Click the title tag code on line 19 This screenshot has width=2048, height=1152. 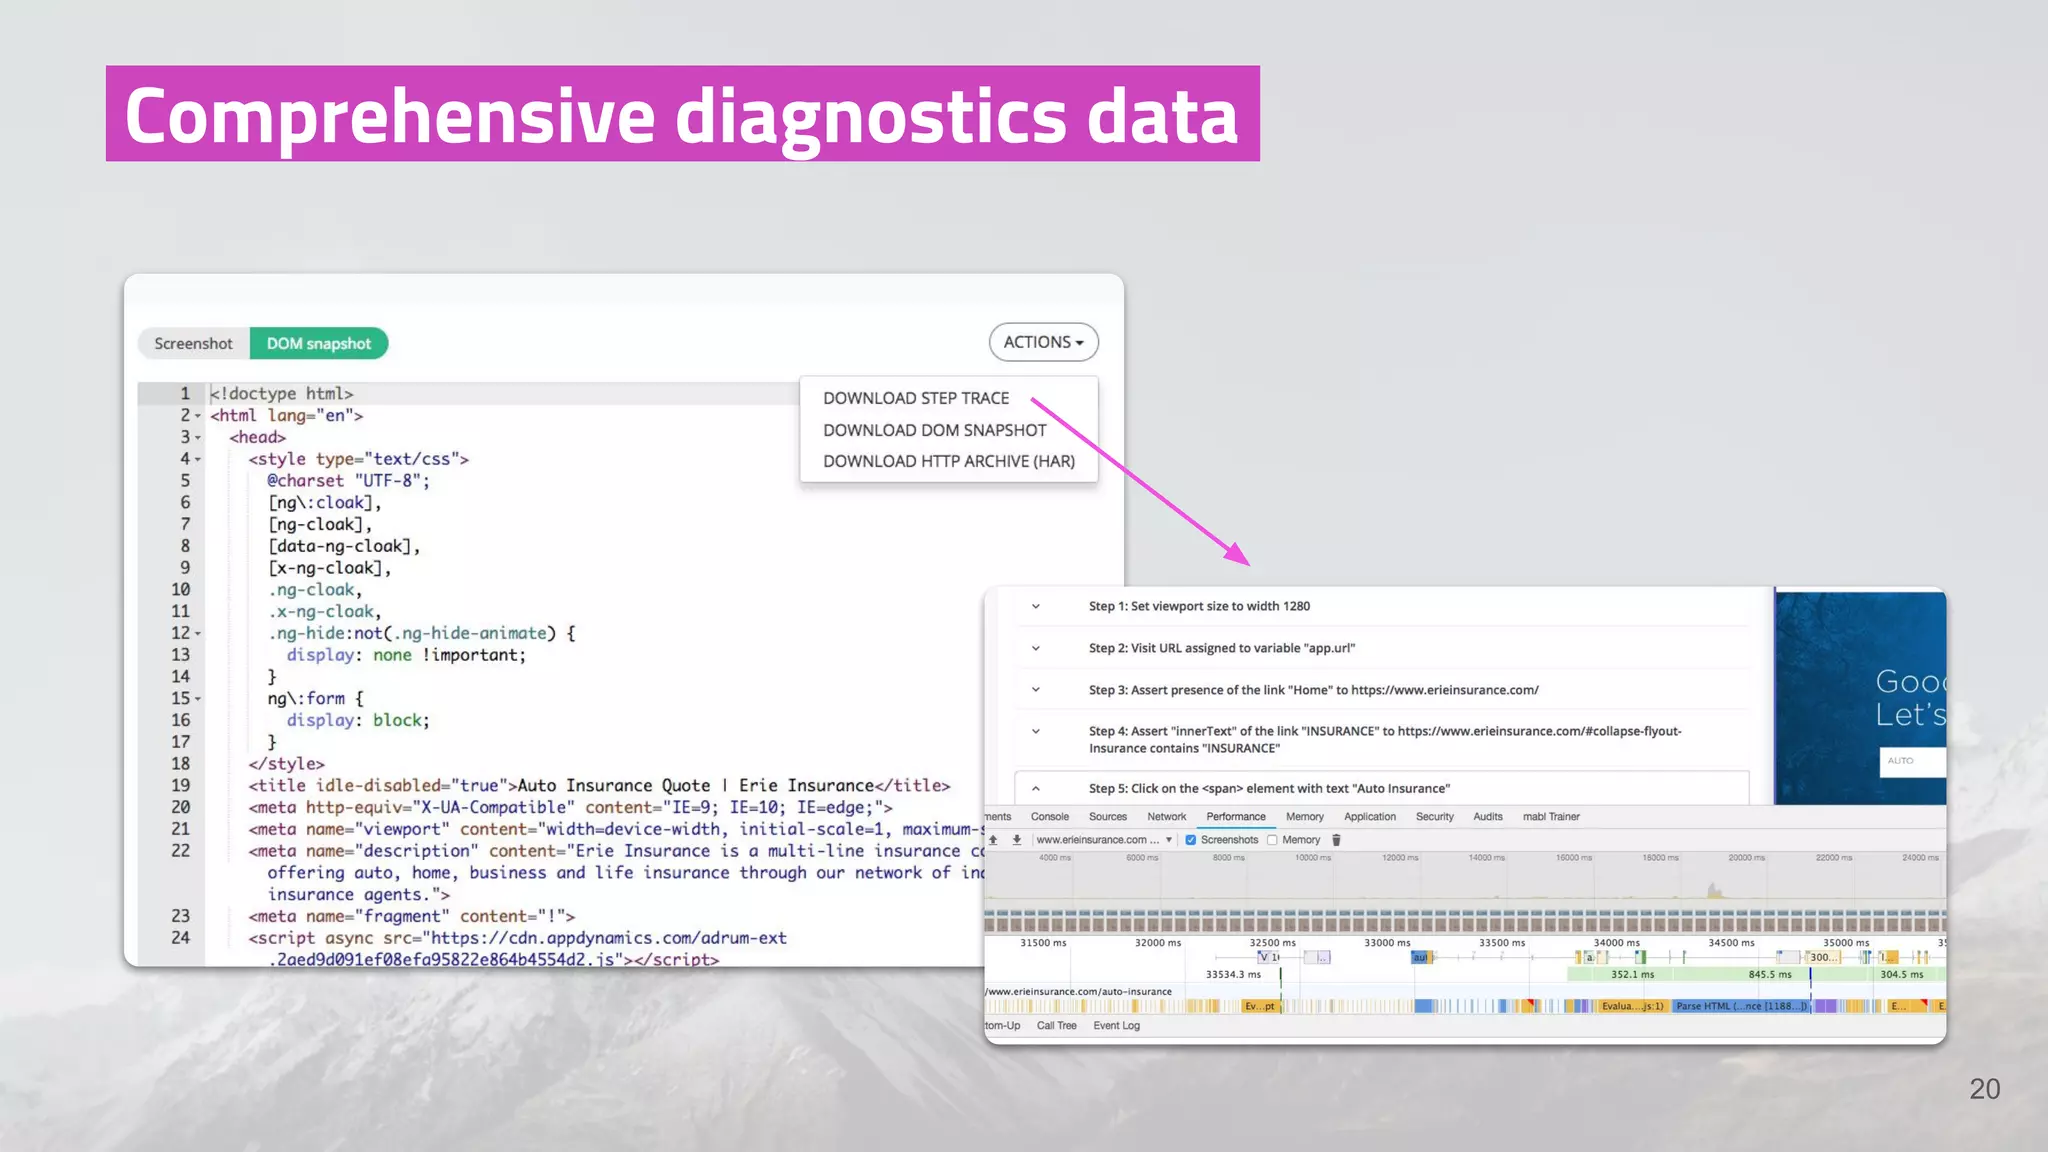tap(599, 786)
